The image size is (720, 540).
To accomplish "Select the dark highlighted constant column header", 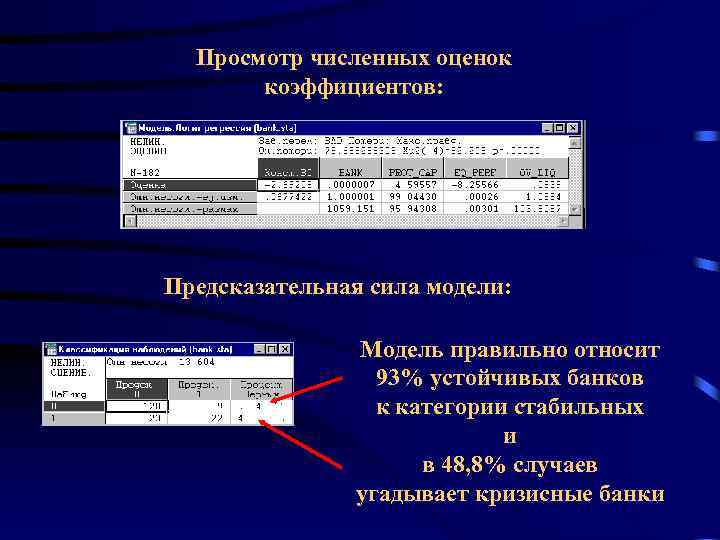I will point(288,168).
